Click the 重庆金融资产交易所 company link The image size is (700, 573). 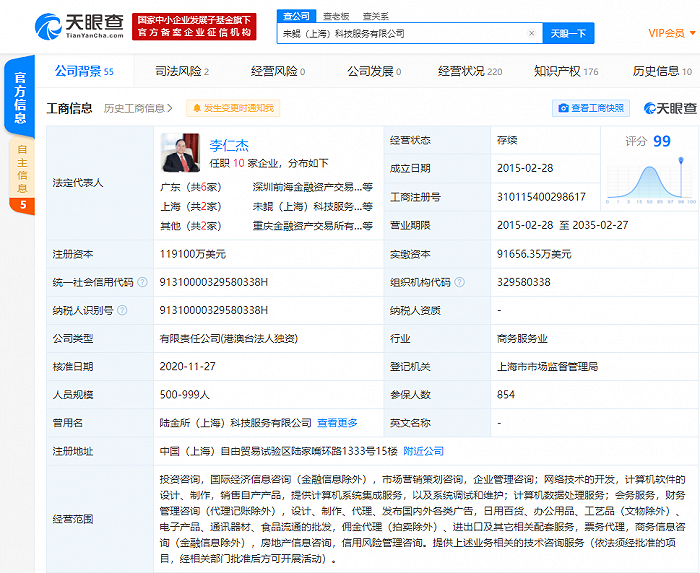312,226
